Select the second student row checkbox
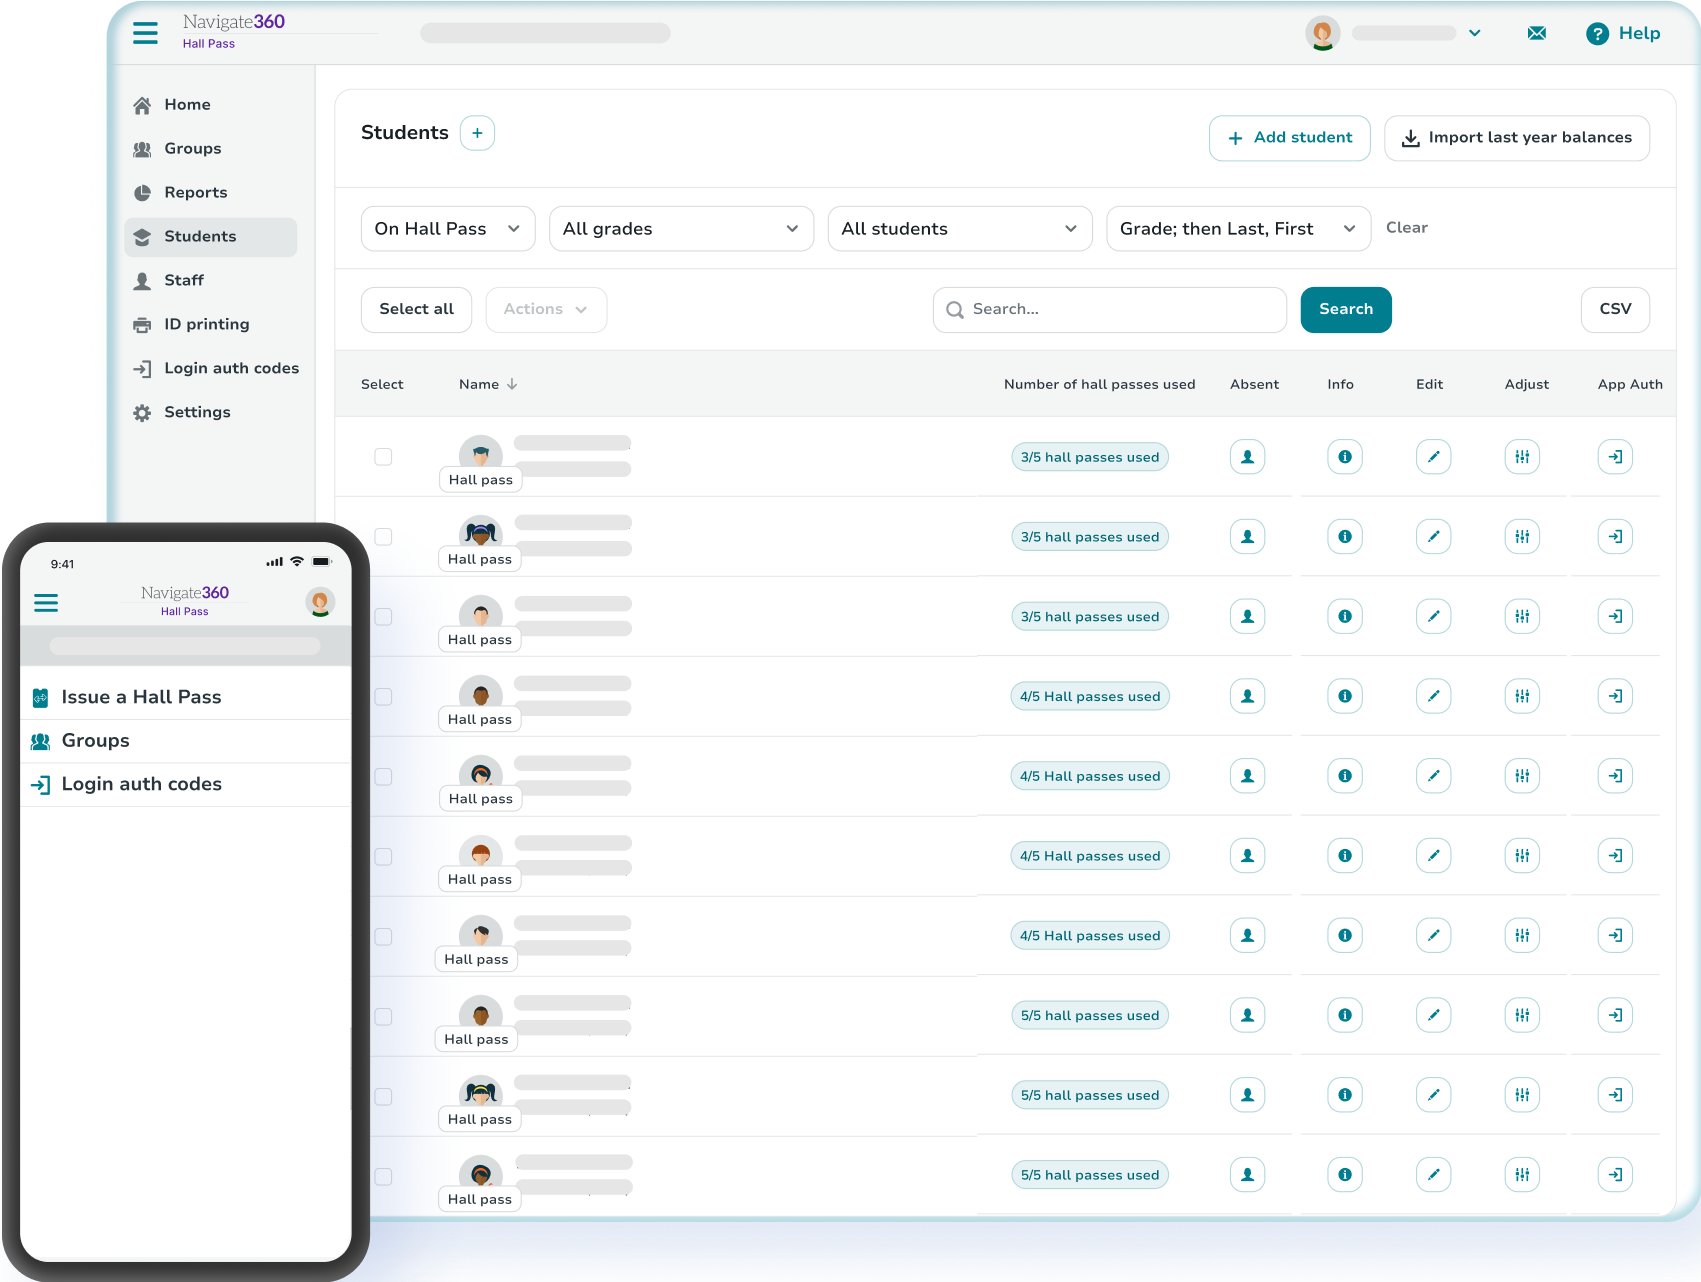 [x=383, y=537]
